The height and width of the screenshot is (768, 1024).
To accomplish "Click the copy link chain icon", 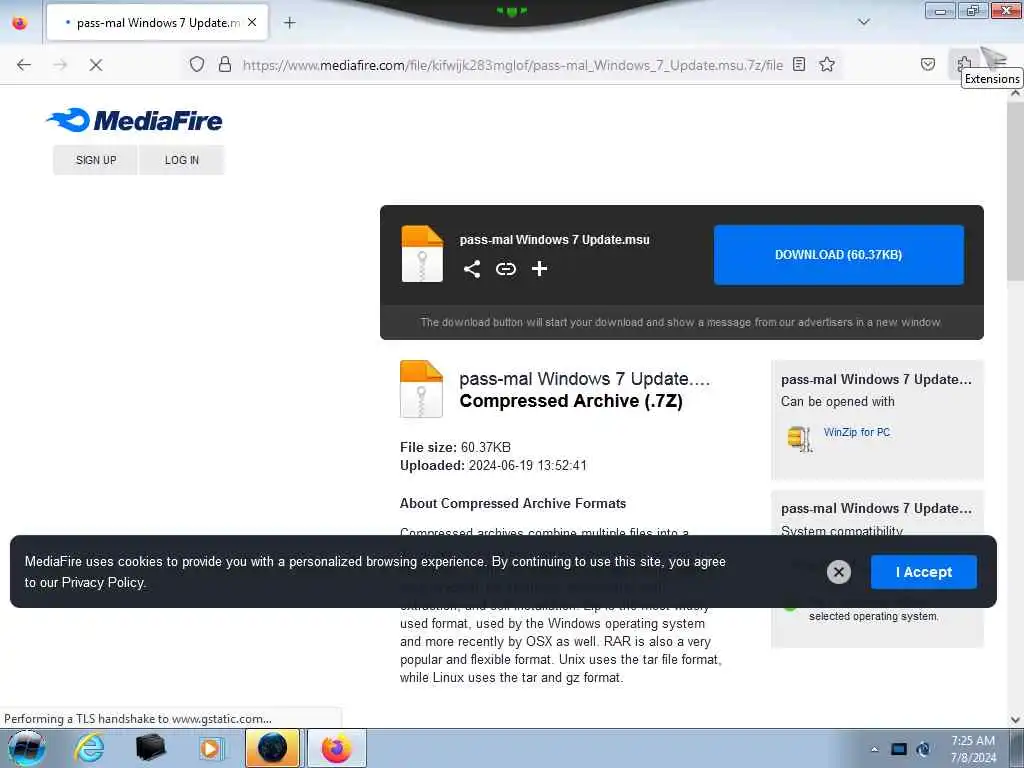I will tap(505, 268).
